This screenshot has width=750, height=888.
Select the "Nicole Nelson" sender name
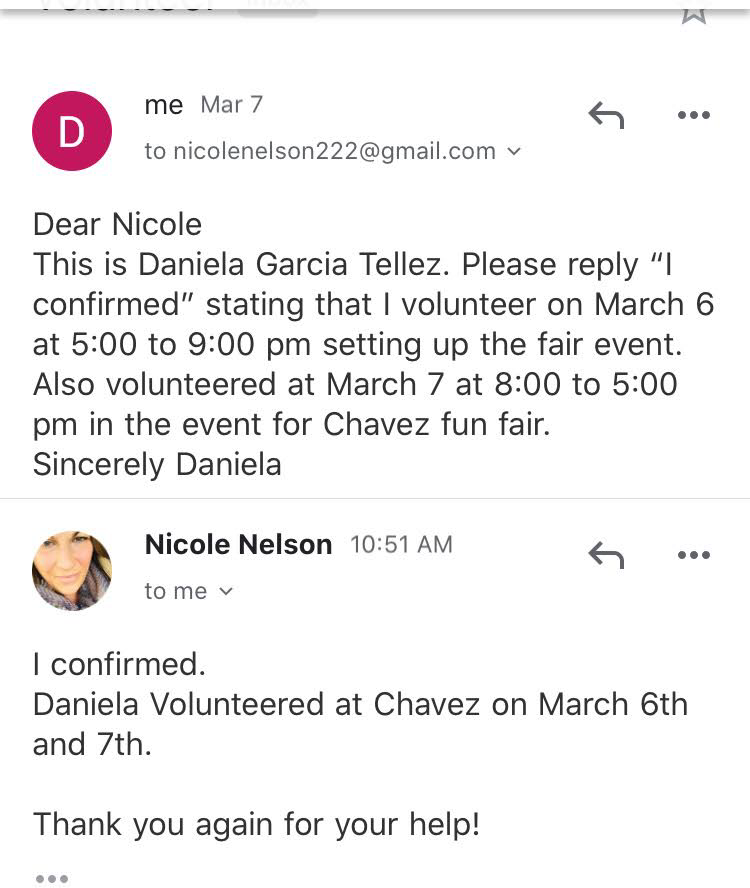click(238, 545)
